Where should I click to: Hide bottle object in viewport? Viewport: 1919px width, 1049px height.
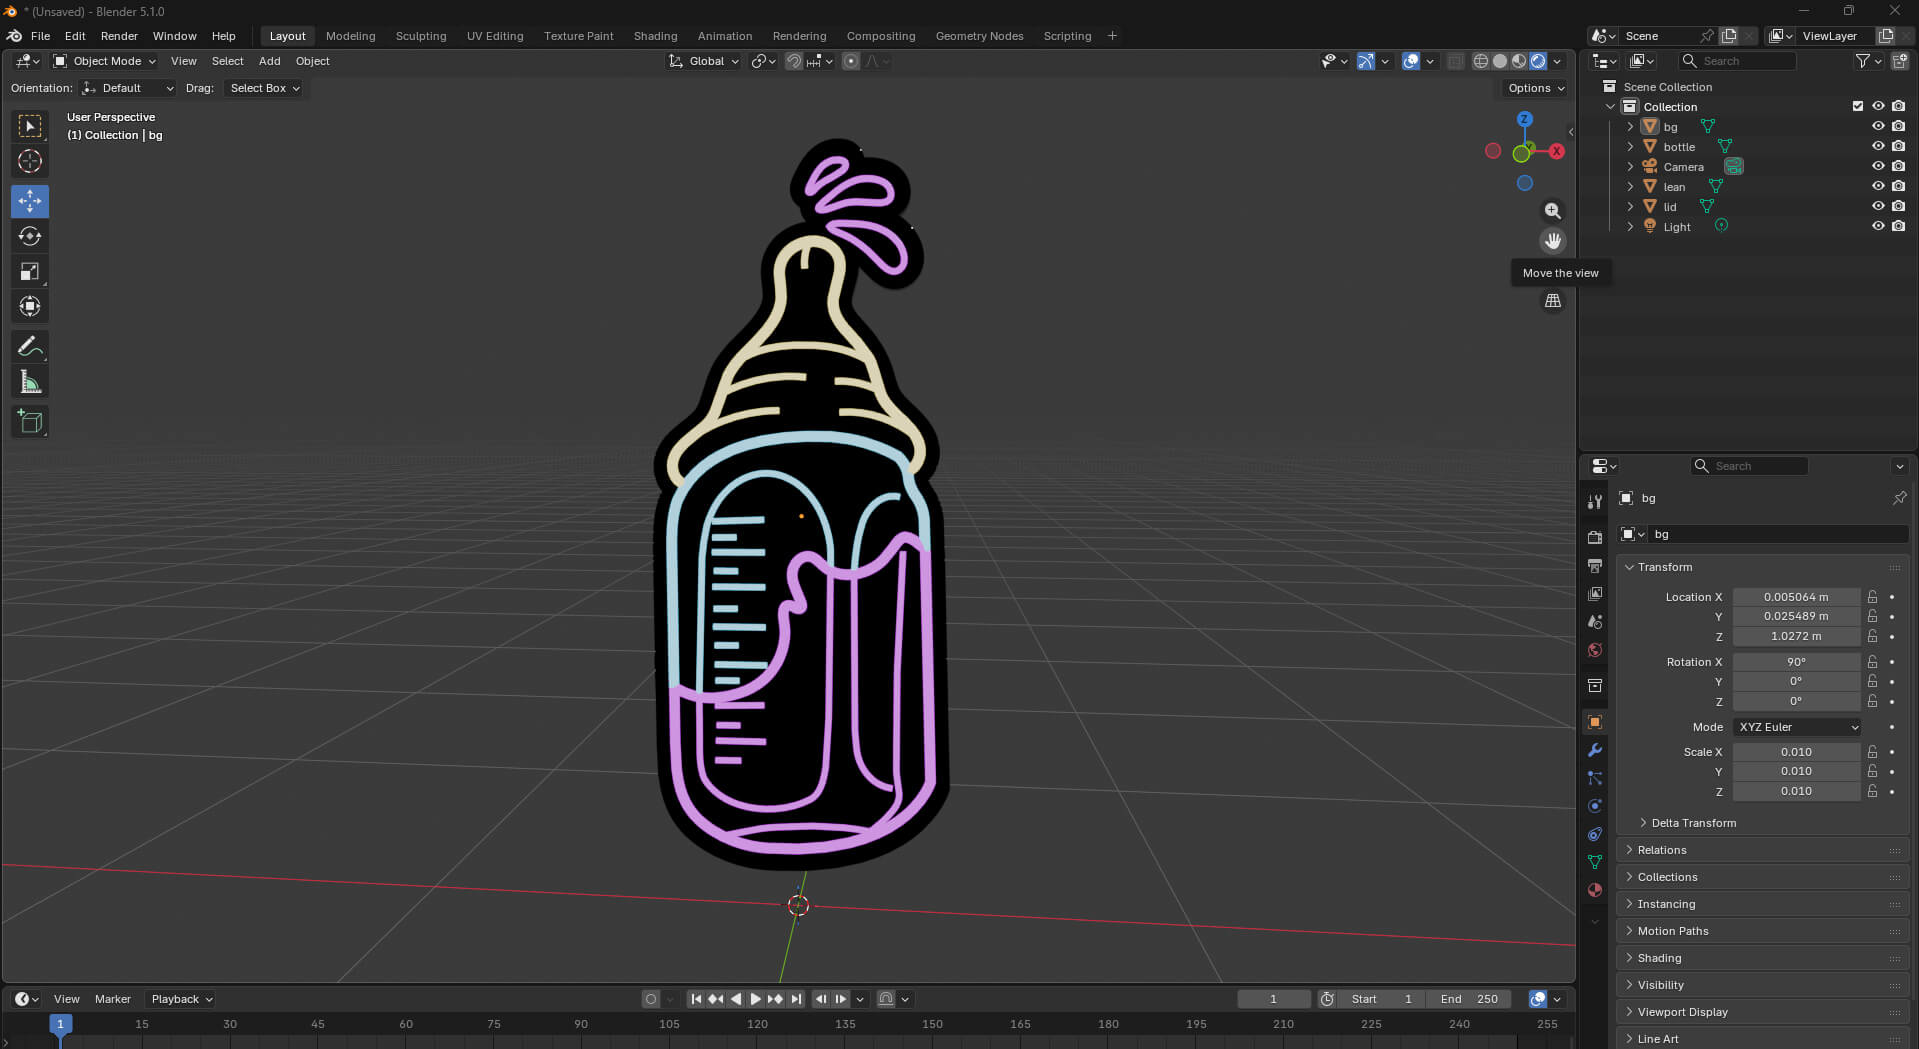pos(1878,147)
